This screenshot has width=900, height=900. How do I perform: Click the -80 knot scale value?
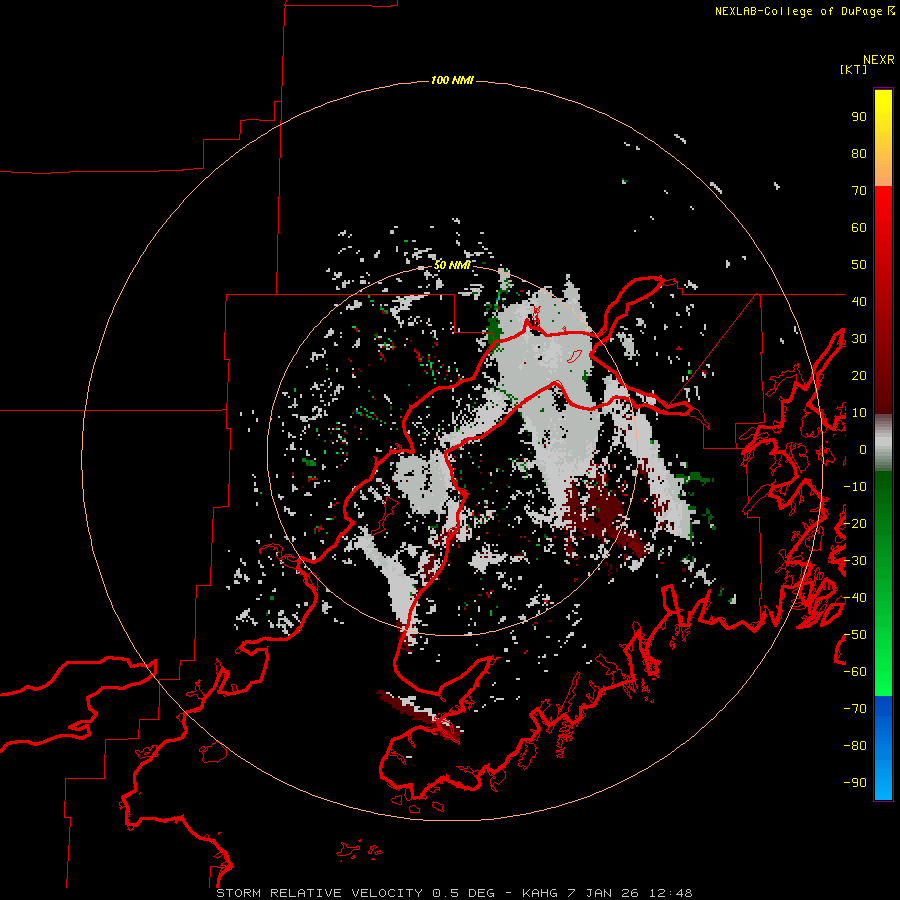tap(855, 746)
